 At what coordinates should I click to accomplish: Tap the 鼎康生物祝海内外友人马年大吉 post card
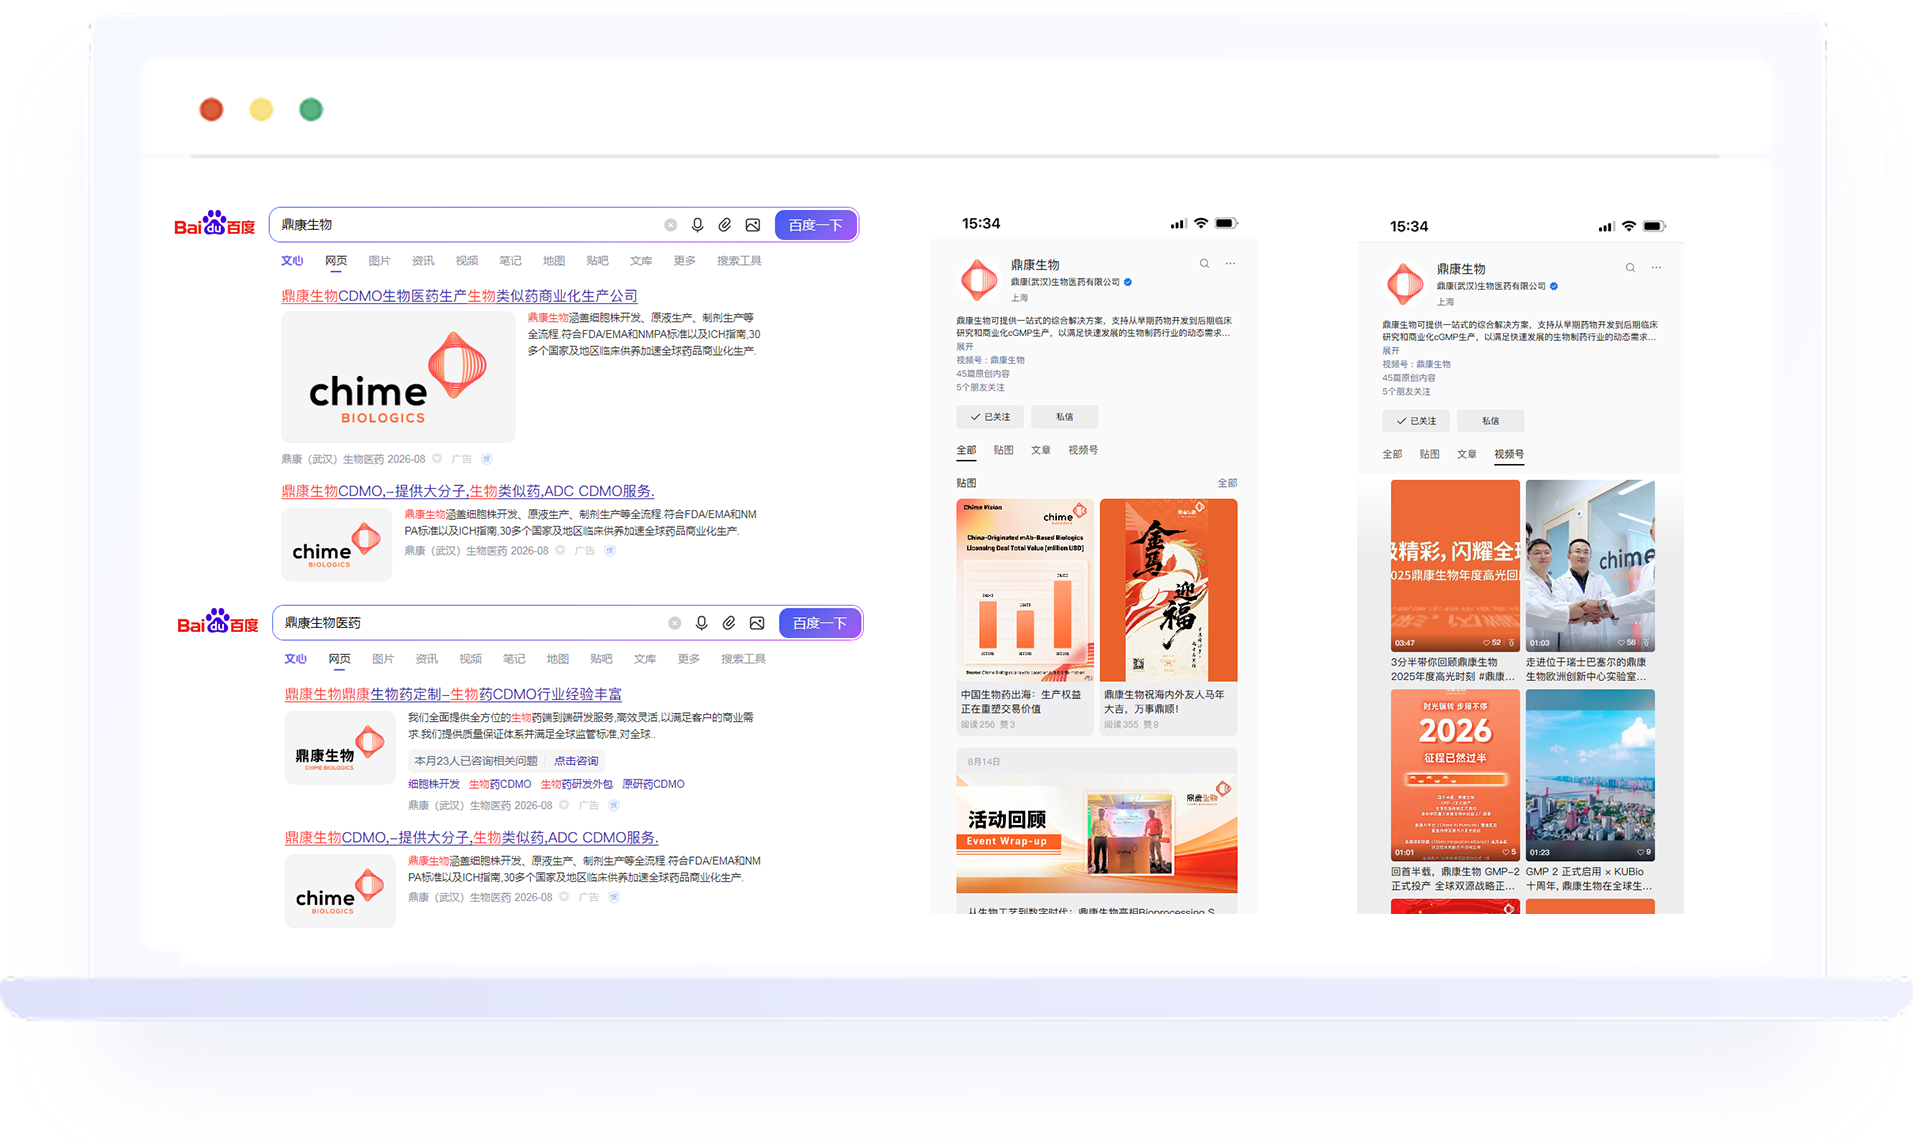[1169, 617]
